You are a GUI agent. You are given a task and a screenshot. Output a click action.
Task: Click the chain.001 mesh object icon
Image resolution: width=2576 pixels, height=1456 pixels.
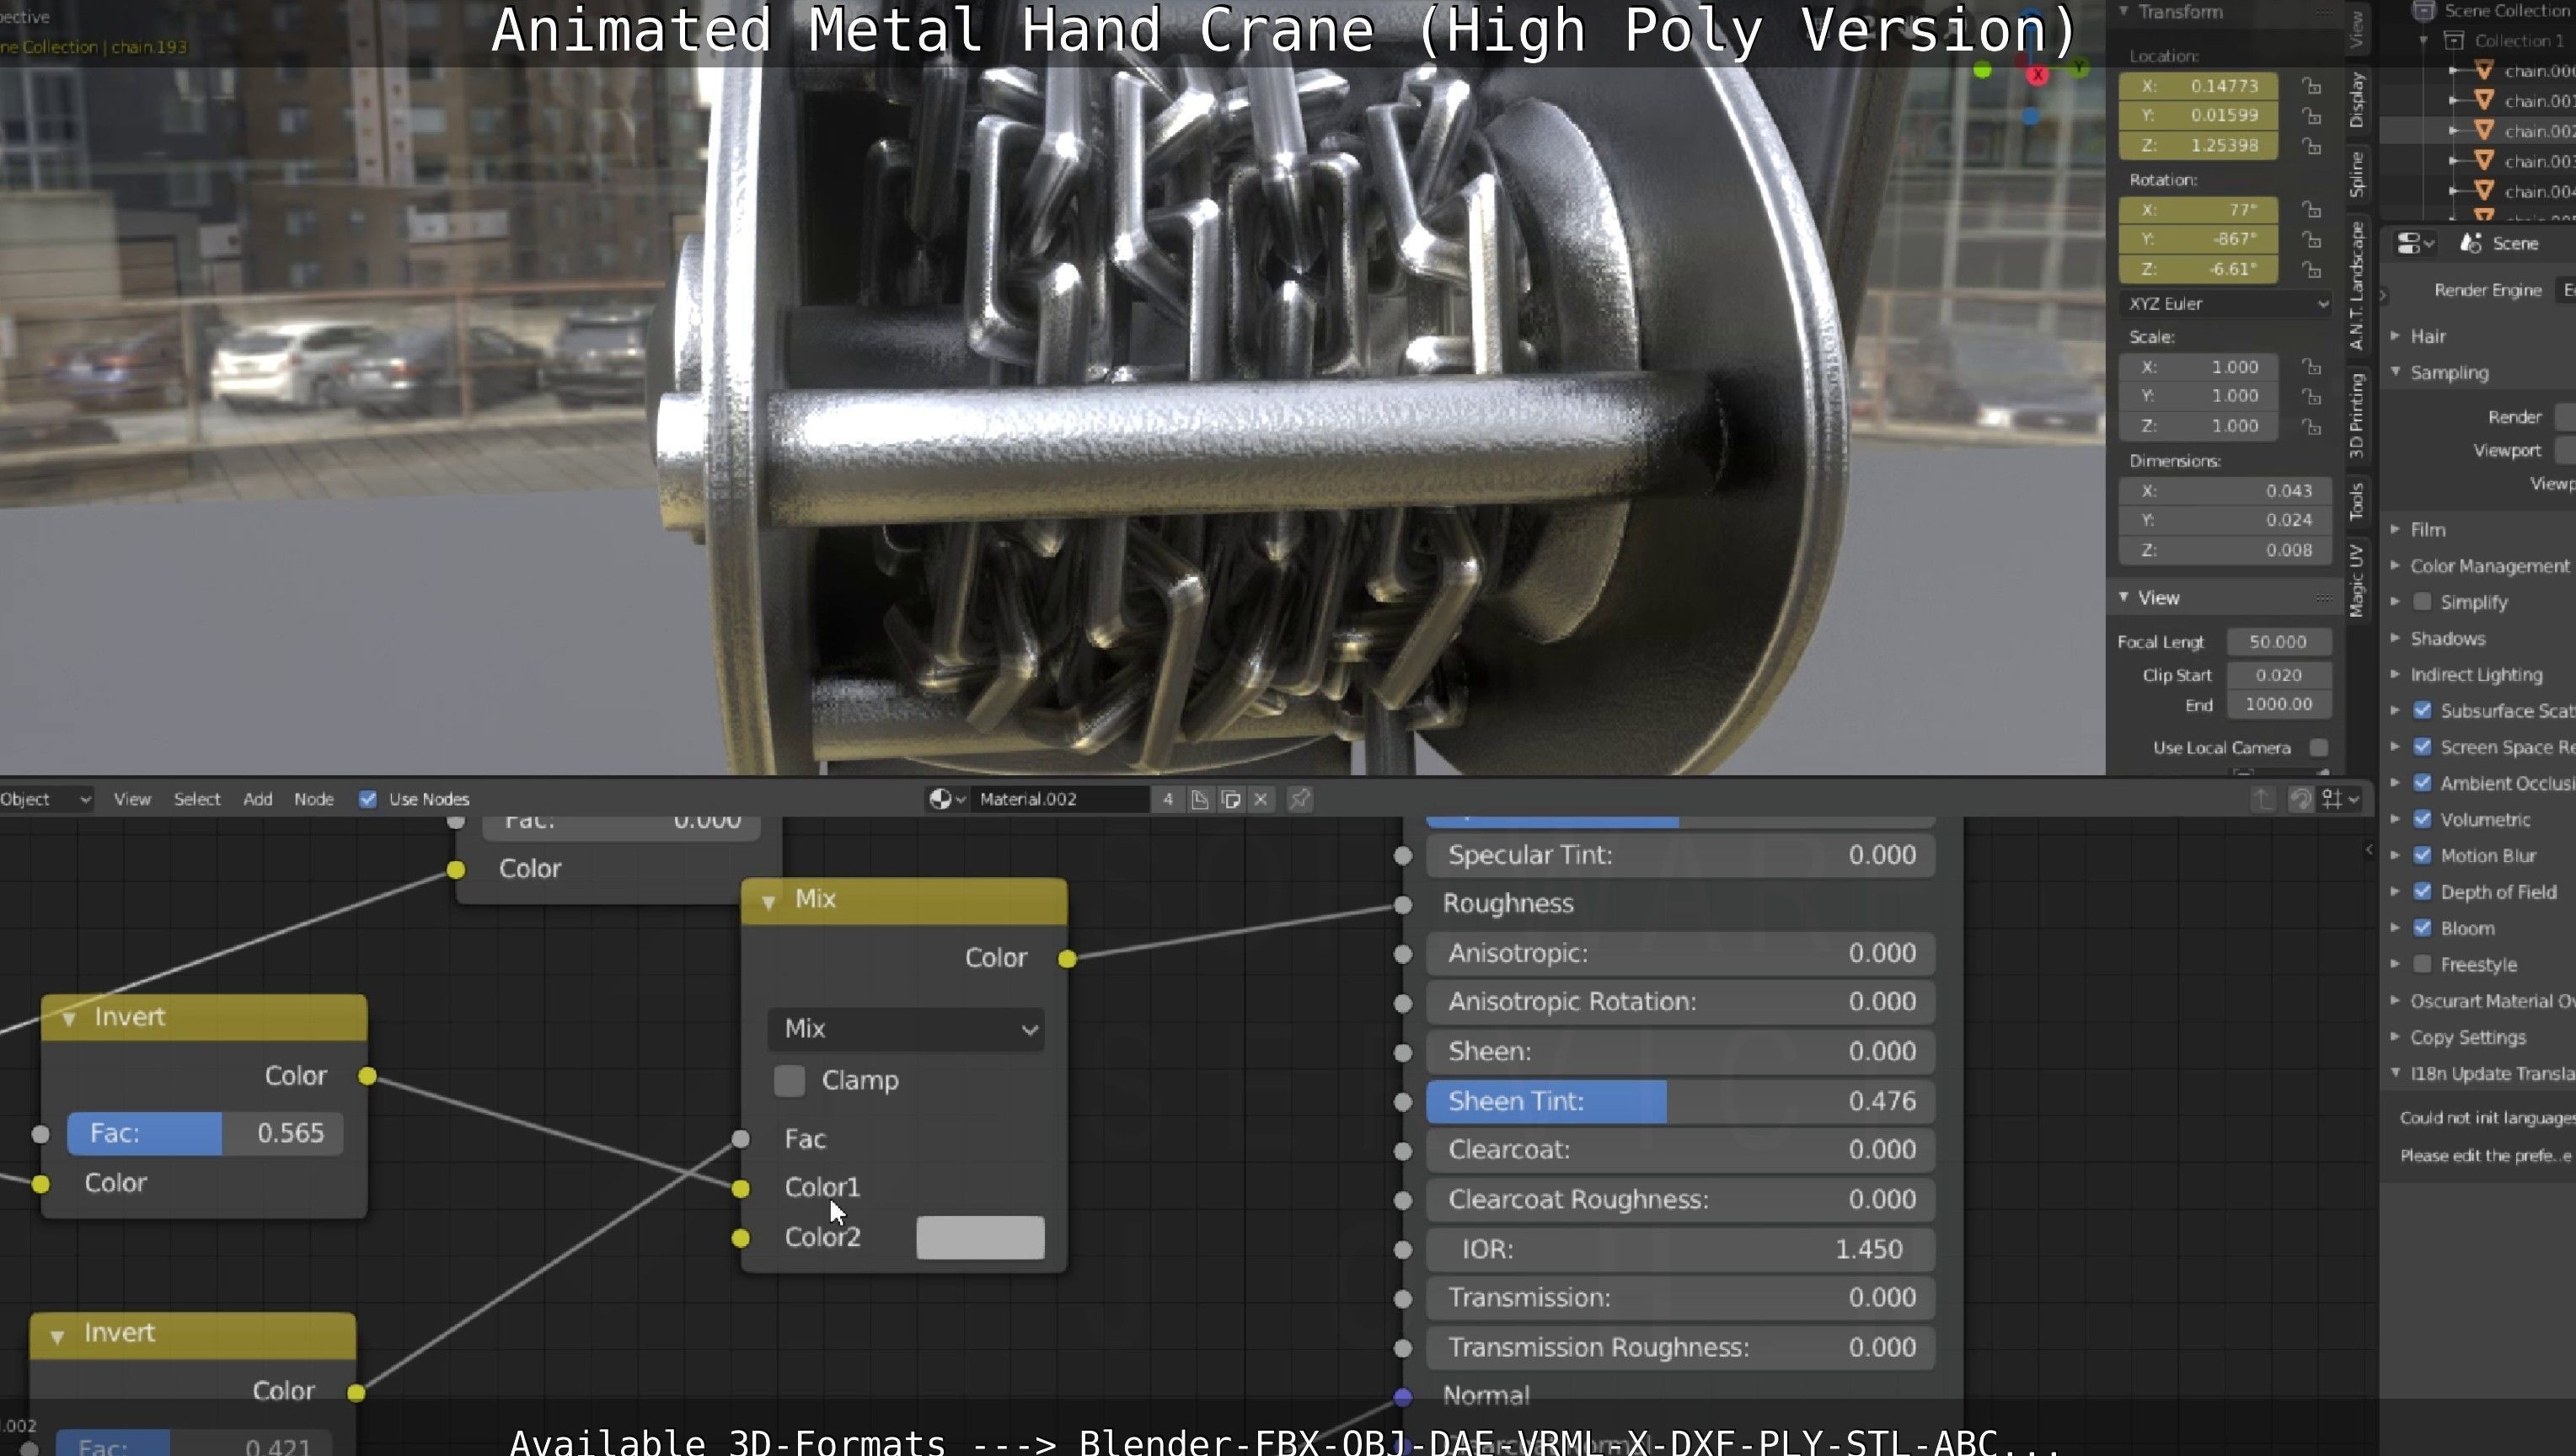(2484, 100)
